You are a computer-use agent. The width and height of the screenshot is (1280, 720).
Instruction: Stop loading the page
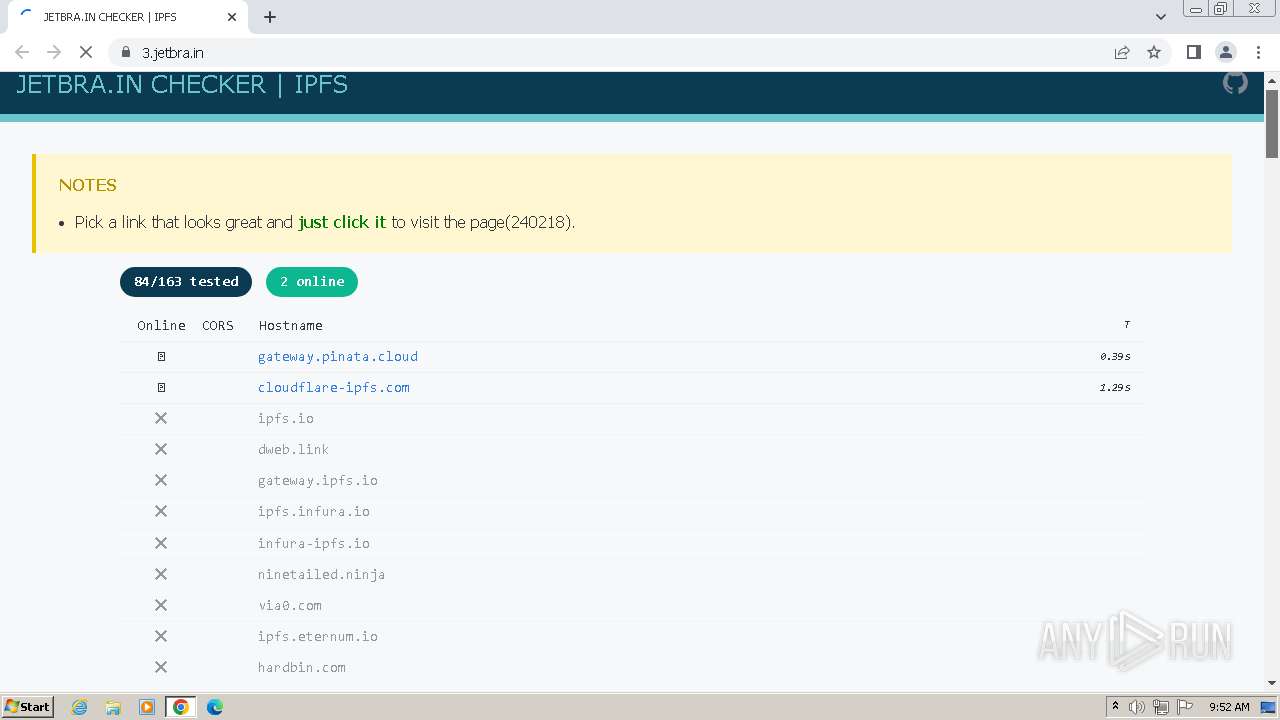[86, 52]
